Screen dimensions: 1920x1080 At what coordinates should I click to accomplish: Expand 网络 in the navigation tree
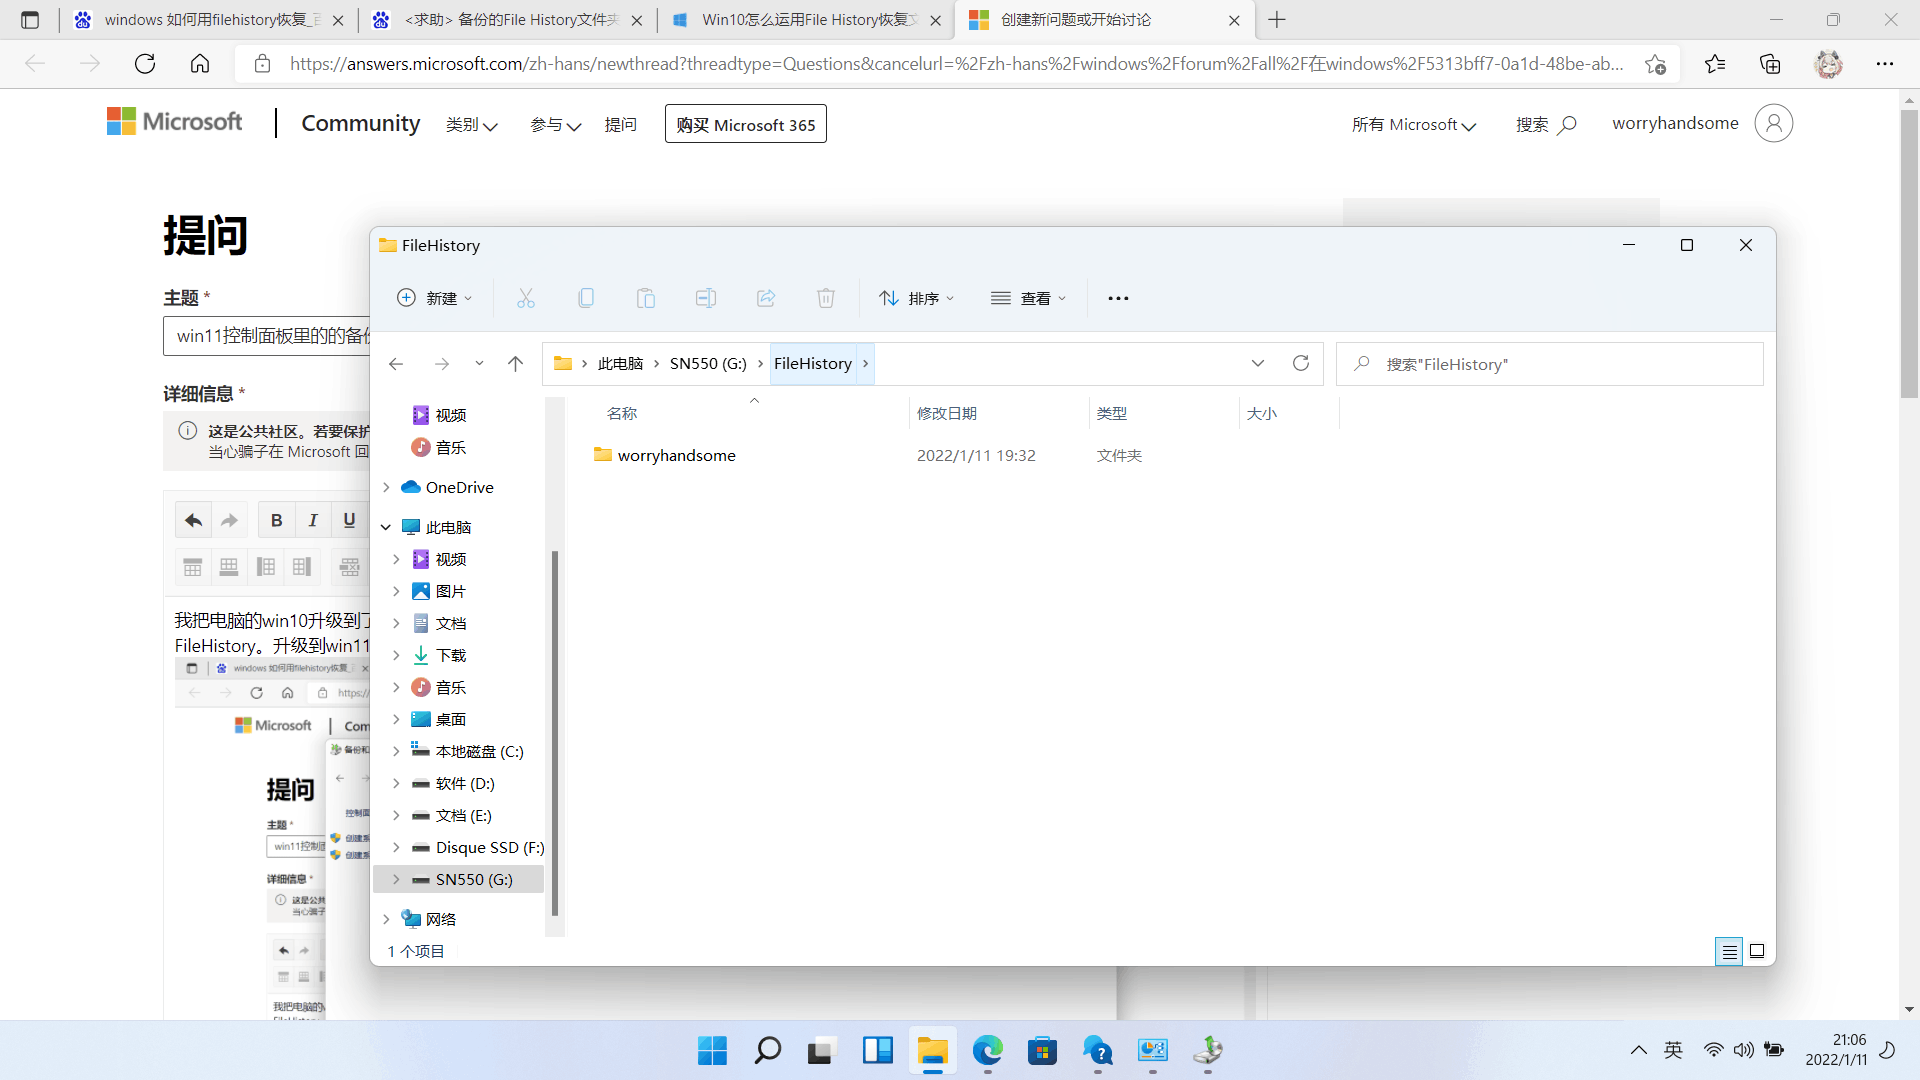[386, 919]
